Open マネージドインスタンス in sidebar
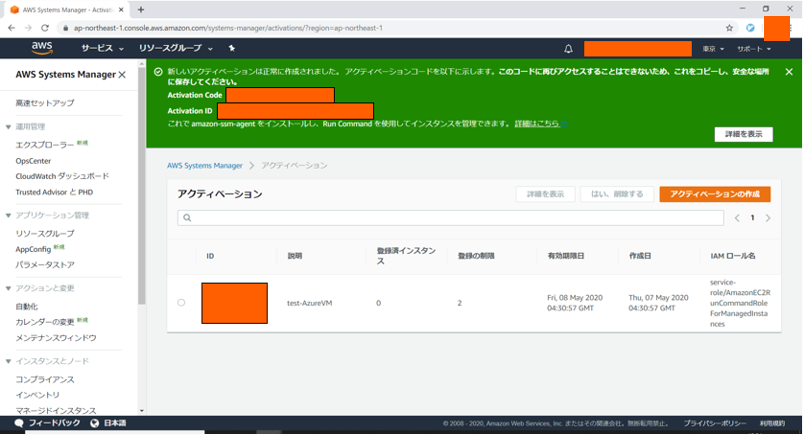Screen dimensions: 803x435 coord(56,410)
